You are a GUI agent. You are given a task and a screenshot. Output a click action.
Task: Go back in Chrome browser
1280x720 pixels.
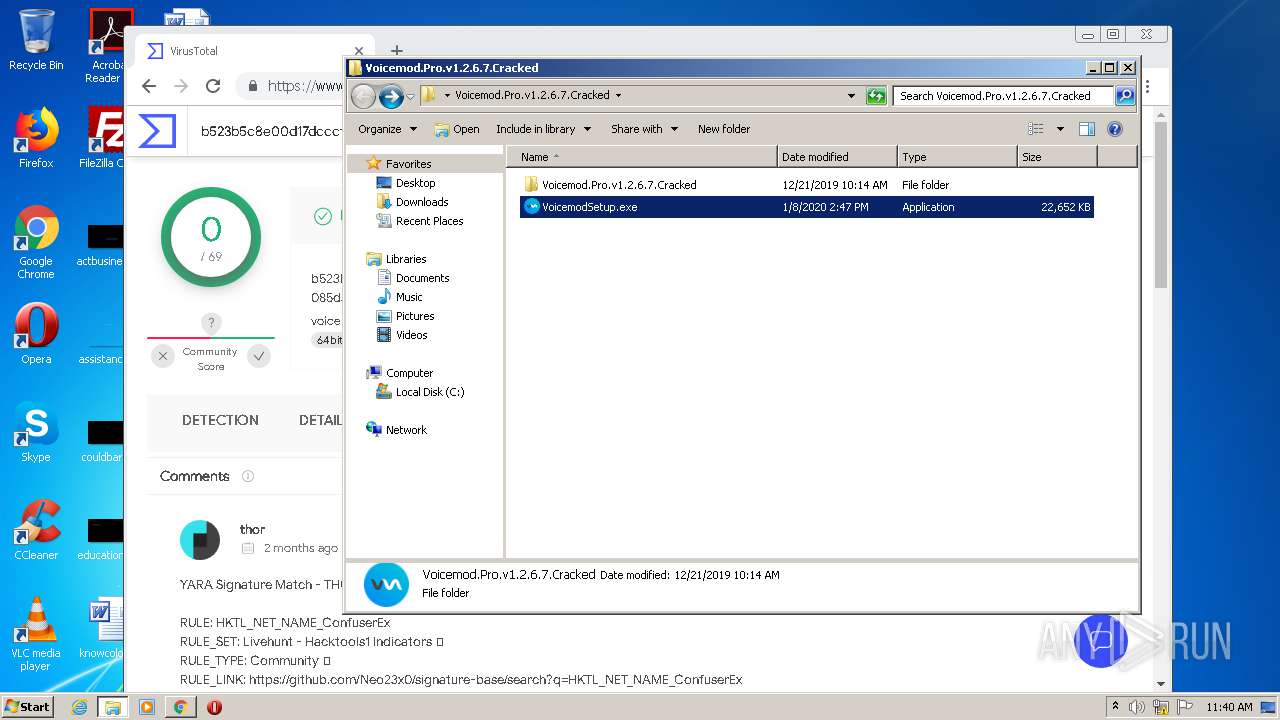[x=149, y=86]
